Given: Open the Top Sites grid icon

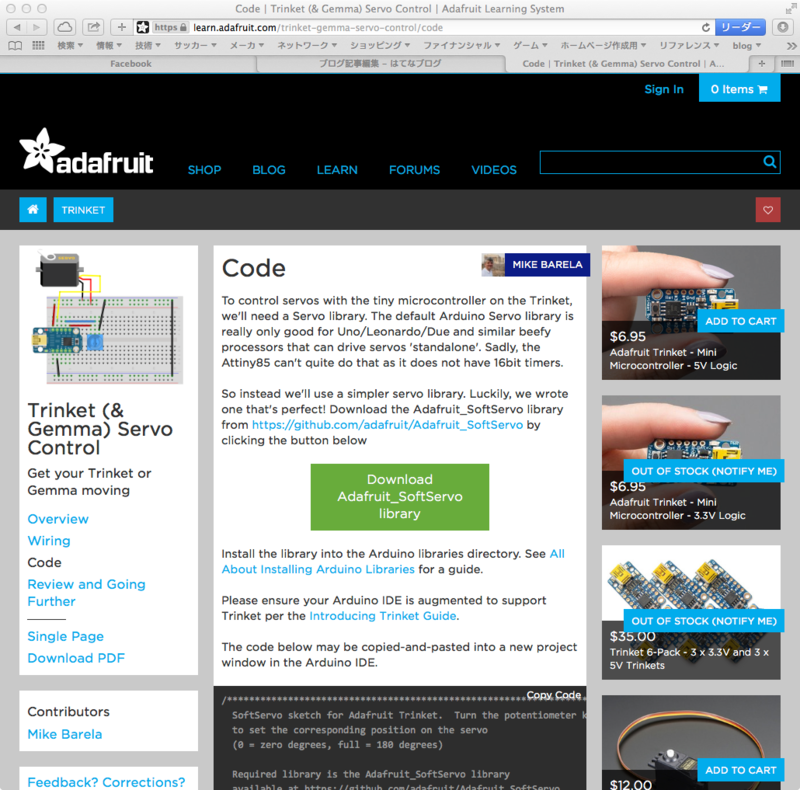Looking at the screenshot, I should click(38, 45).
